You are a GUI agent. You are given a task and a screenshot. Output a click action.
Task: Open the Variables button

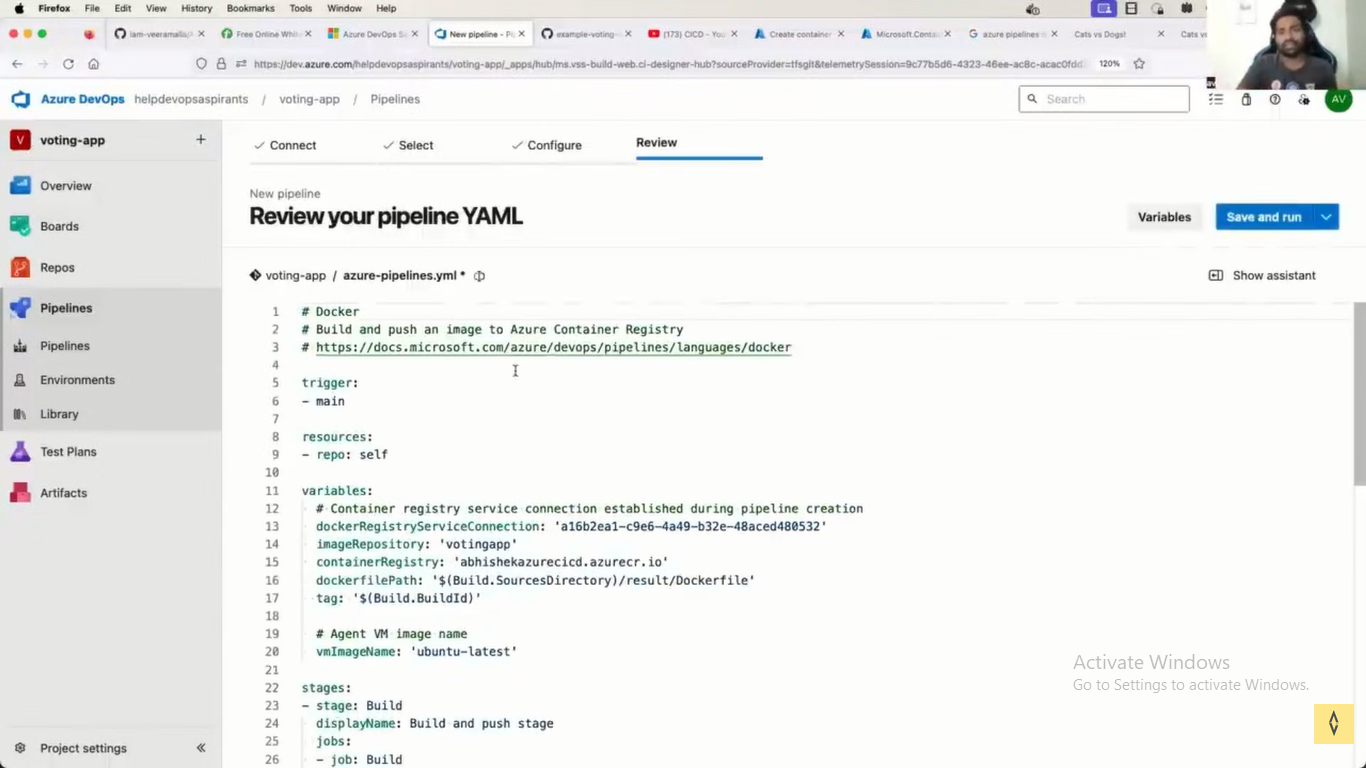[1164, 217]
